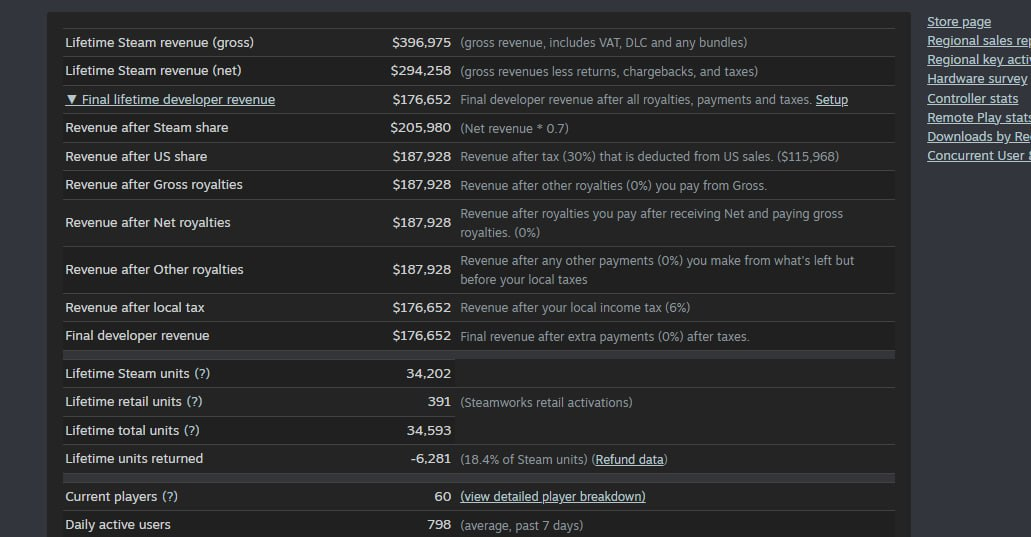Viewport: 1031px width, 537px height.
Task: Open the Downloads by Region link
Action: 978,137
